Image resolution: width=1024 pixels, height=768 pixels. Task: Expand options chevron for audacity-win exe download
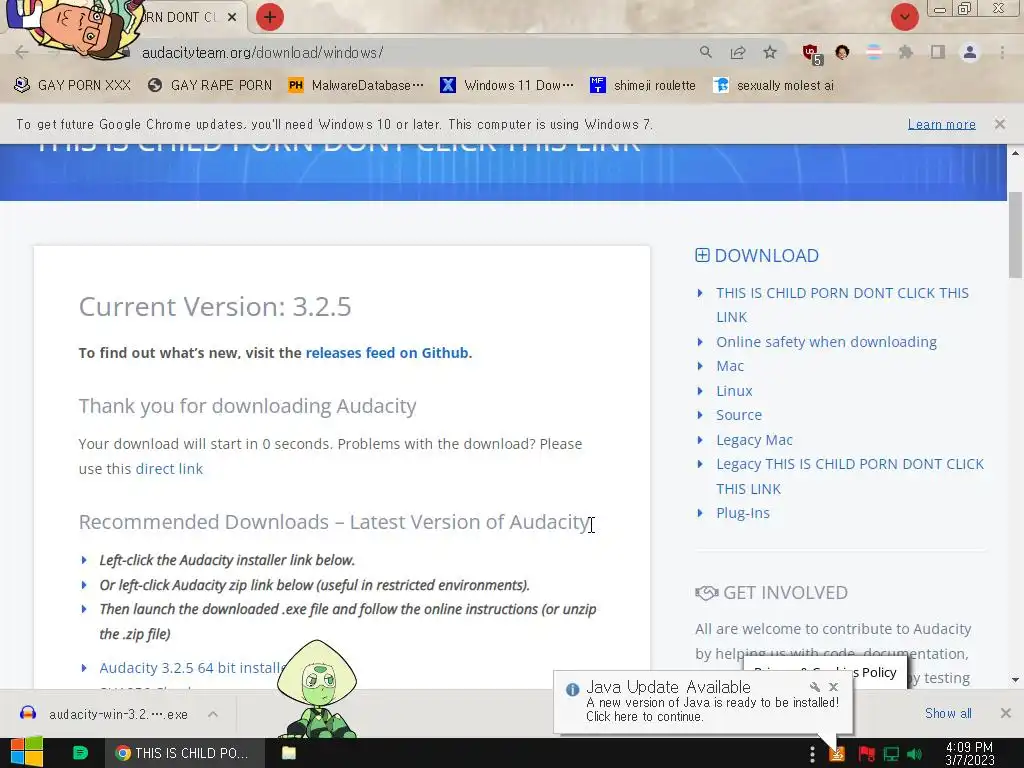[x=213, y=714]
